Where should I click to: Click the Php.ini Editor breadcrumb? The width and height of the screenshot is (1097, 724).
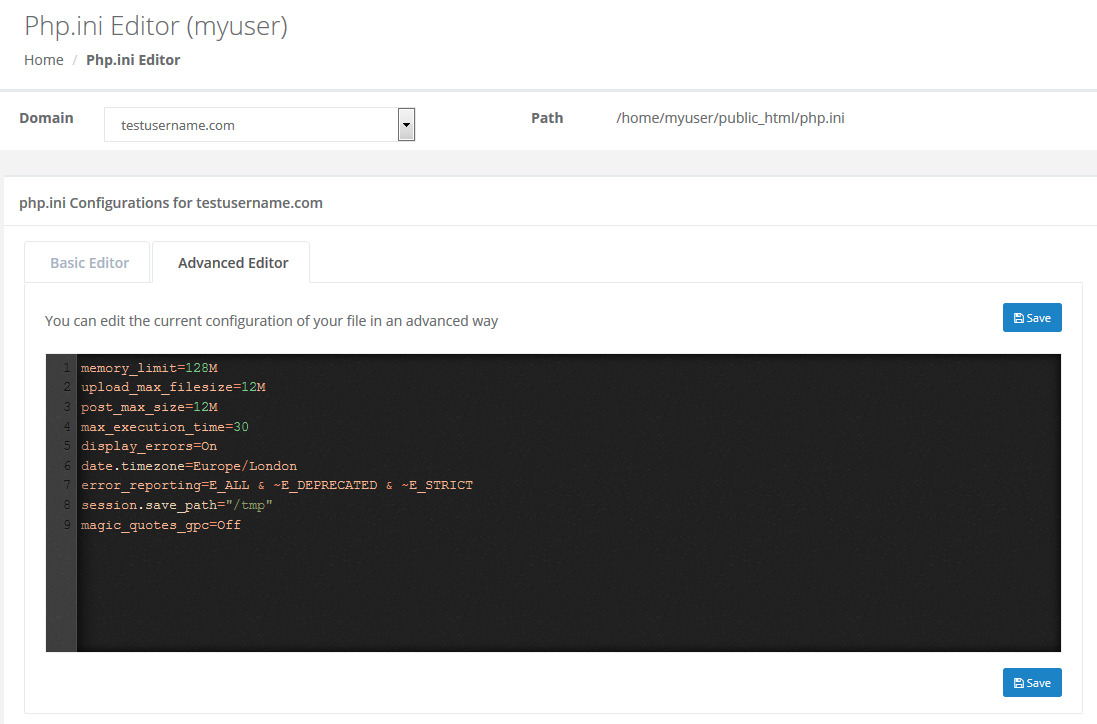tap(133, 60)
